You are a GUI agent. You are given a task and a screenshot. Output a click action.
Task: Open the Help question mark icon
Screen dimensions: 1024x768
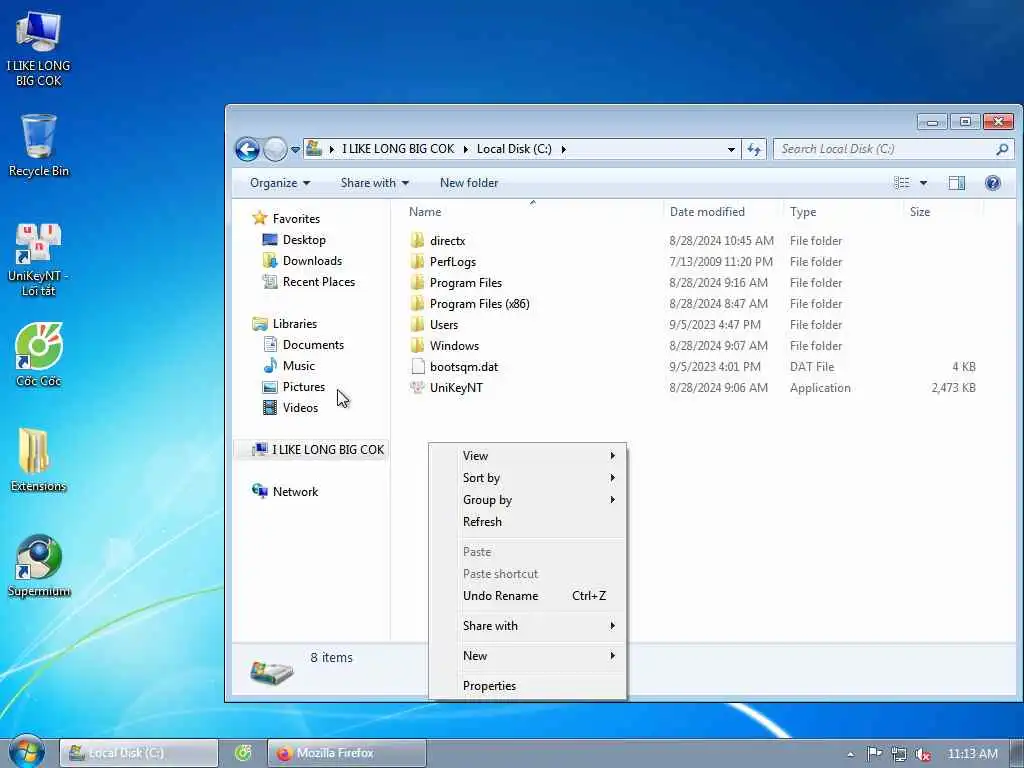pos(993,183)
